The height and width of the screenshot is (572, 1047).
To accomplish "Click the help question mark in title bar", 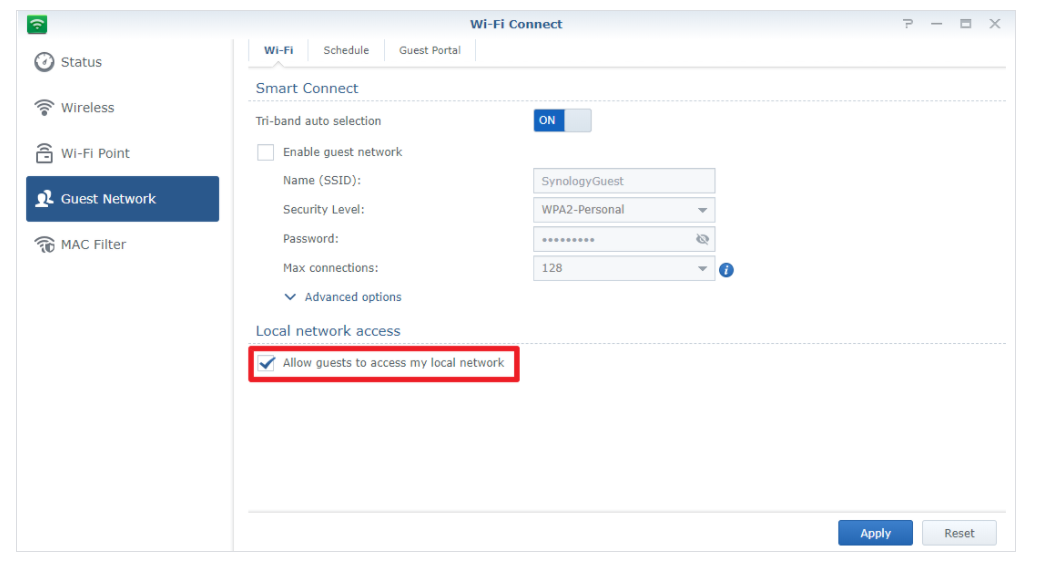I will [908, 24].
